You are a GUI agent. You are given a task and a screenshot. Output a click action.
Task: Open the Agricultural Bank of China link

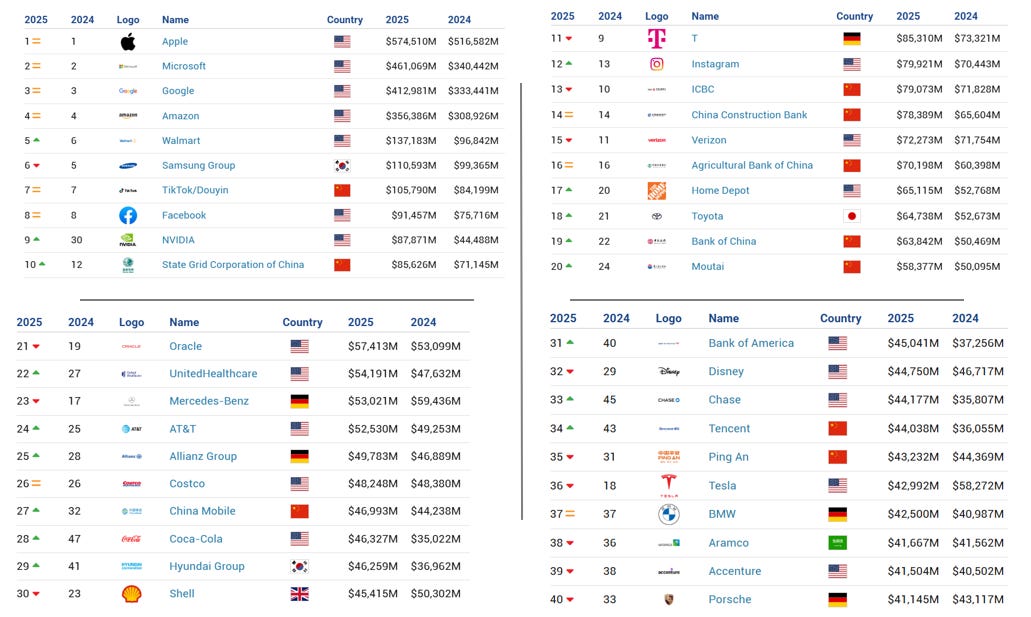(752, 165)
